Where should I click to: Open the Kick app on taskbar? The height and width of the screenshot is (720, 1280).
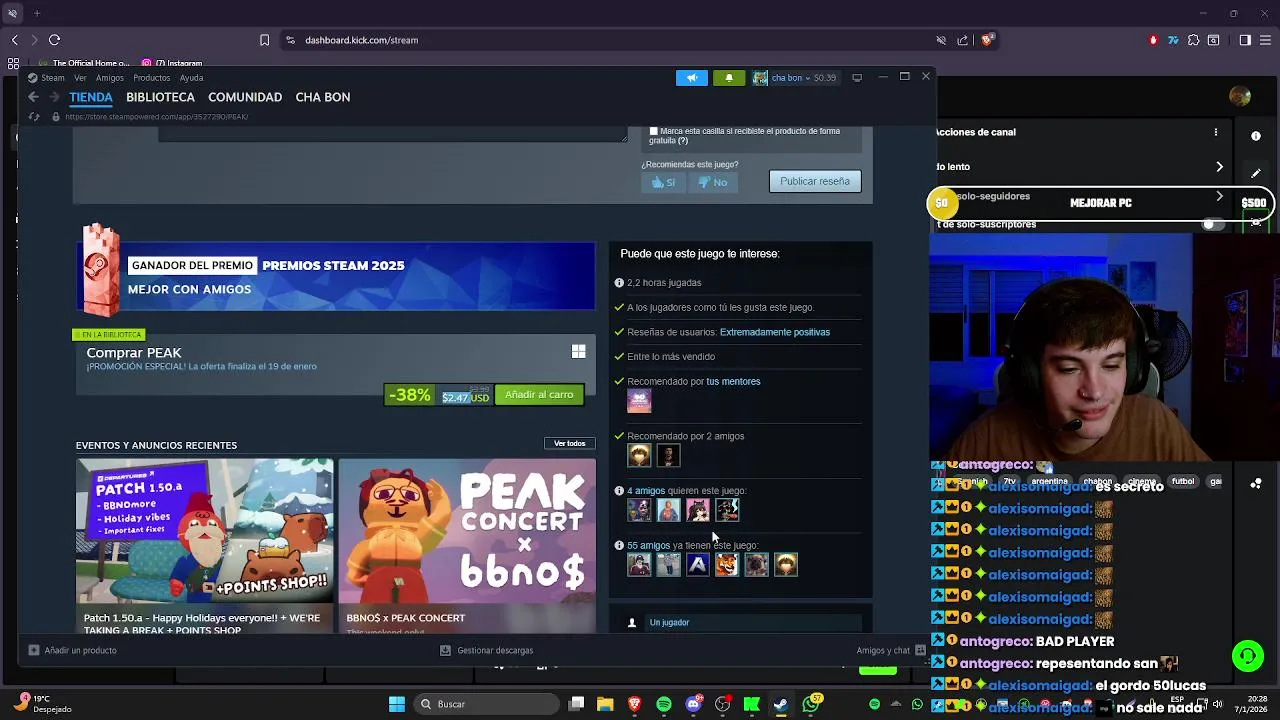click(x=752, y=704)
